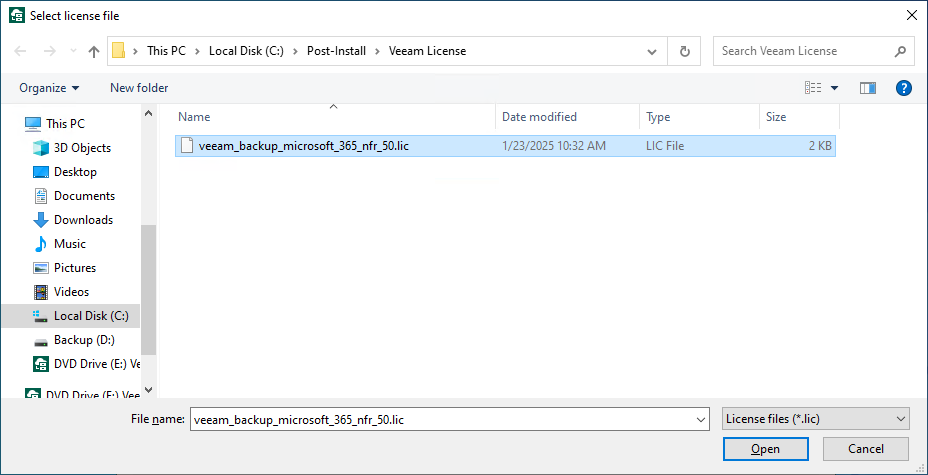Expand the address bar previous locations dropdown
This screenshot has width=928, height=475.
[653, 51]
